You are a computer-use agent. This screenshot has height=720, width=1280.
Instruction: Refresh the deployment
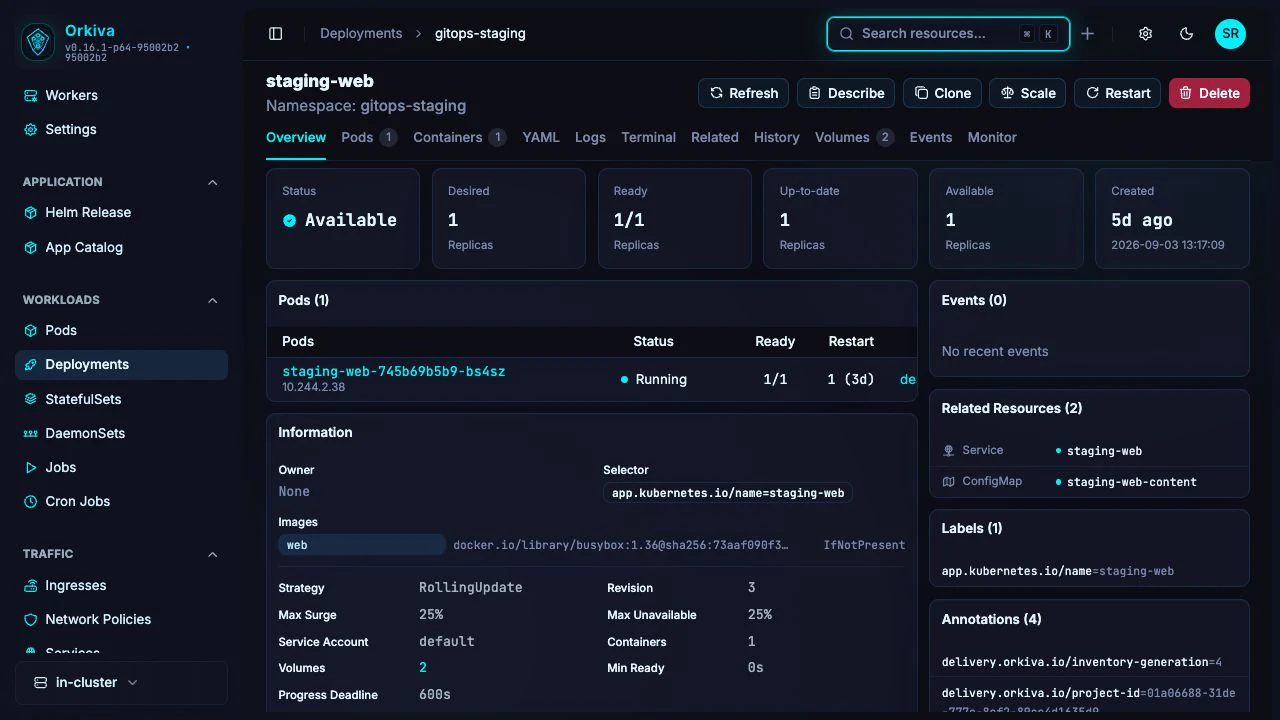[x=743, y=93]
